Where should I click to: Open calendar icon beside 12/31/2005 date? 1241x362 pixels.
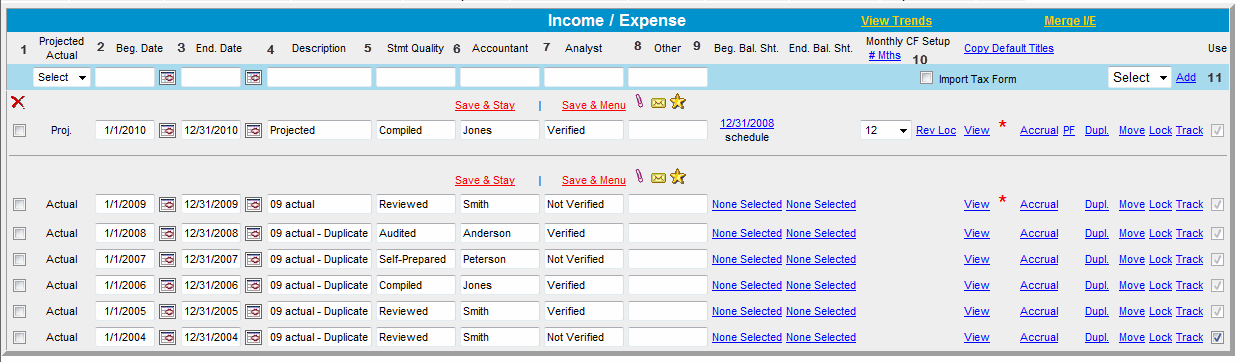coord(254,311)
